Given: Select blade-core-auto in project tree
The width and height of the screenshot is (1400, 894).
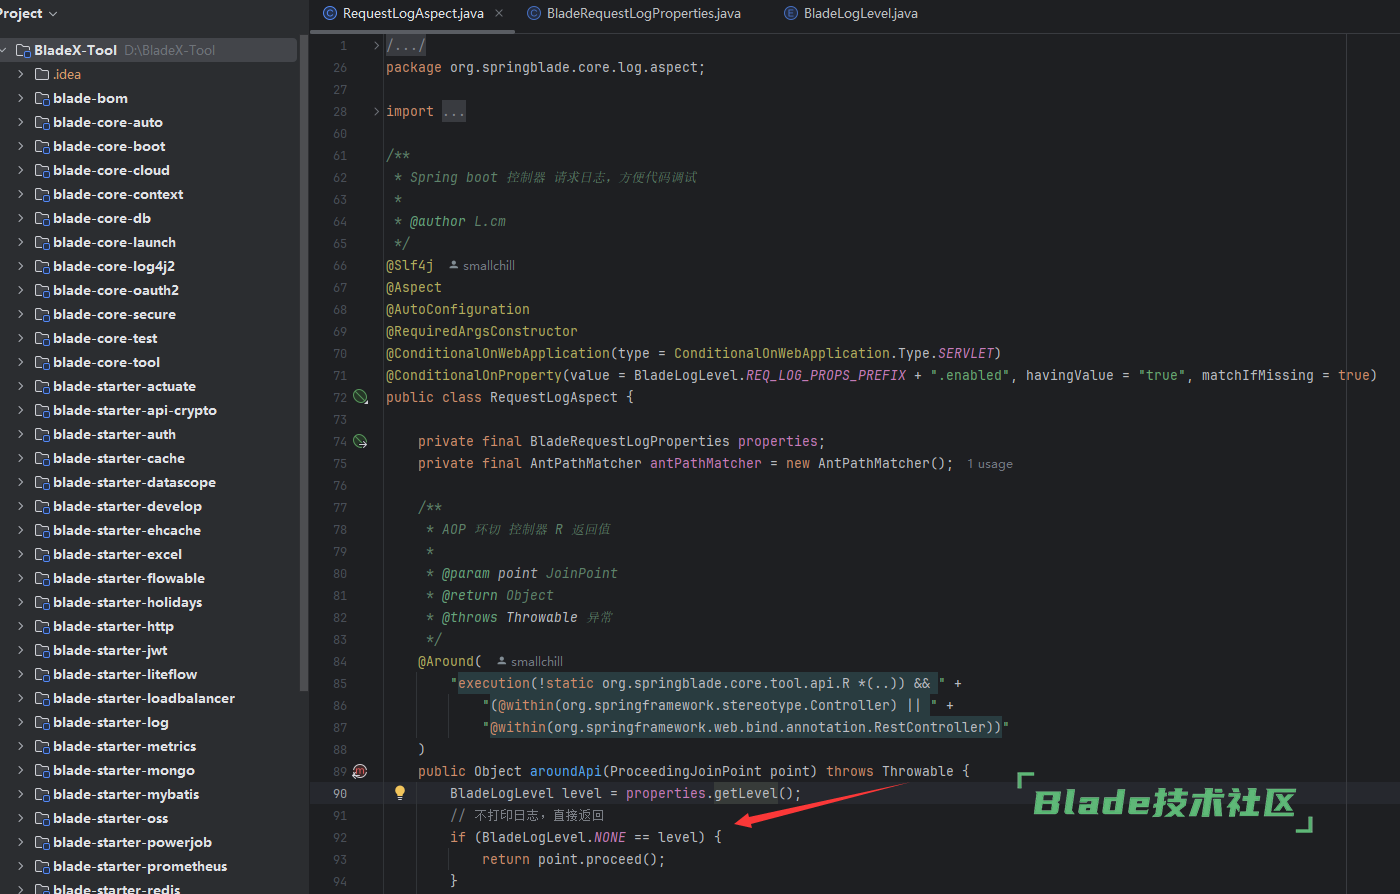Looking at the screenshot, I should coord(108,122).
